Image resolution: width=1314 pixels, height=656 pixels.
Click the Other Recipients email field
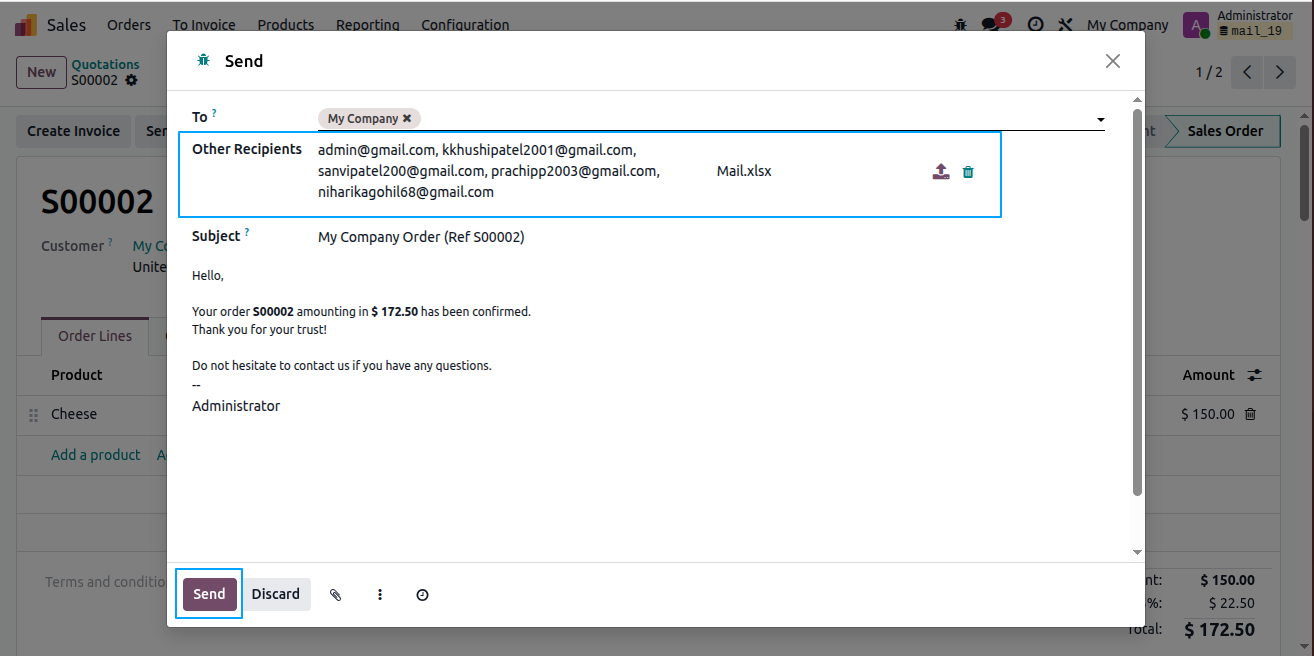(490, 171)
